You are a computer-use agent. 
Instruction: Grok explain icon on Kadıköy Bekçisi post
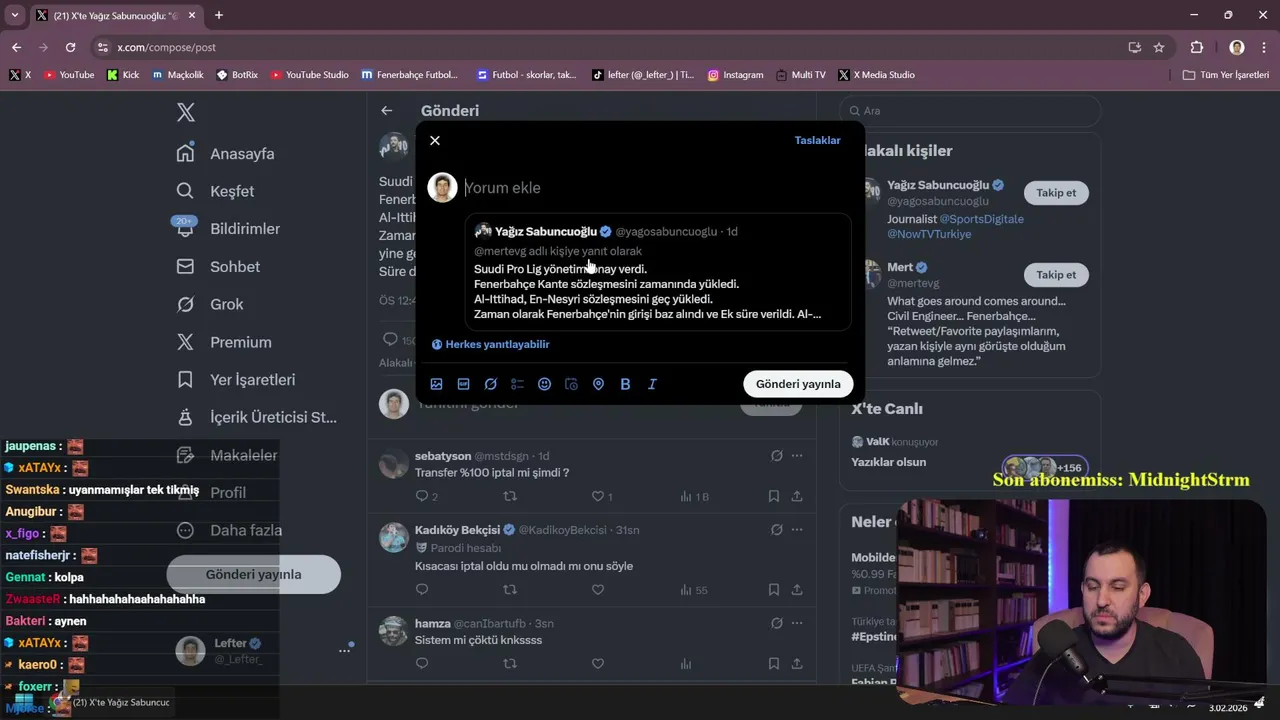pos(776,530)
